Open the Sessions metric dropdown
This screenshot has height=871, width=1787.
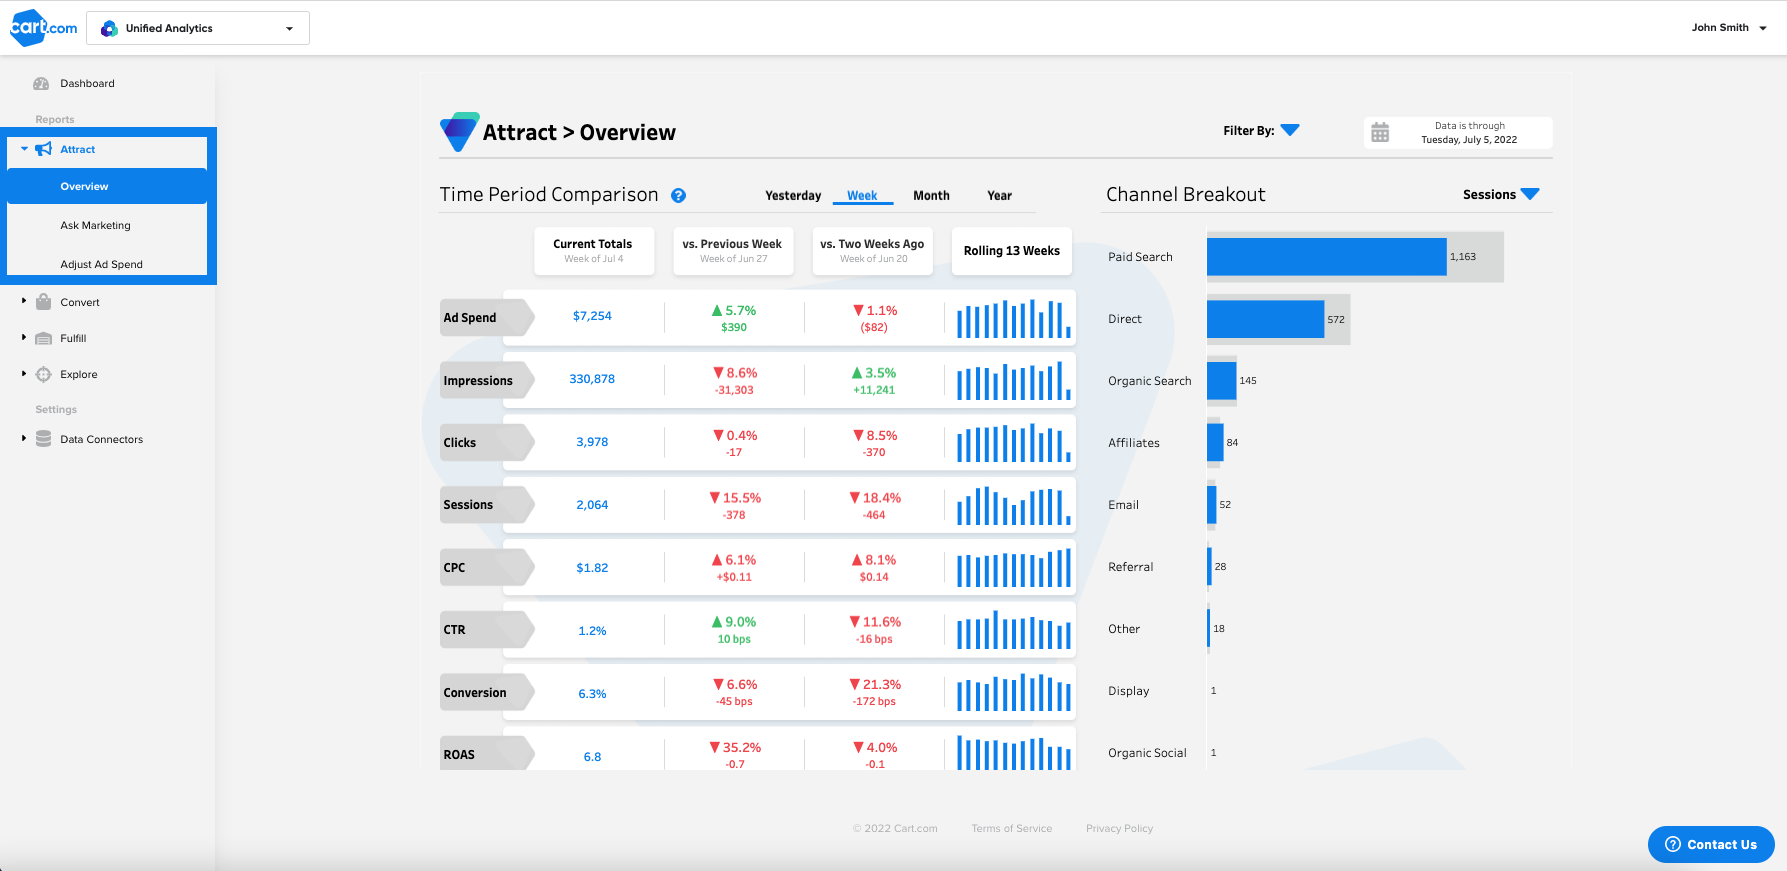tap(1501, 195)
